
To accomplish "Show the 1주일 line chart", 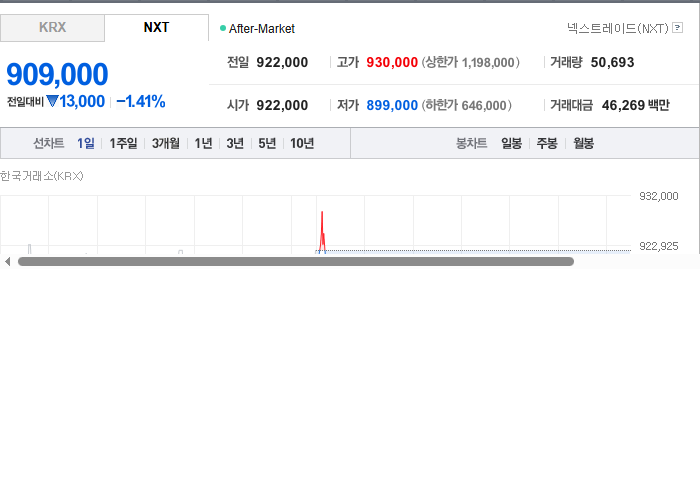I will tap(123, 143).
